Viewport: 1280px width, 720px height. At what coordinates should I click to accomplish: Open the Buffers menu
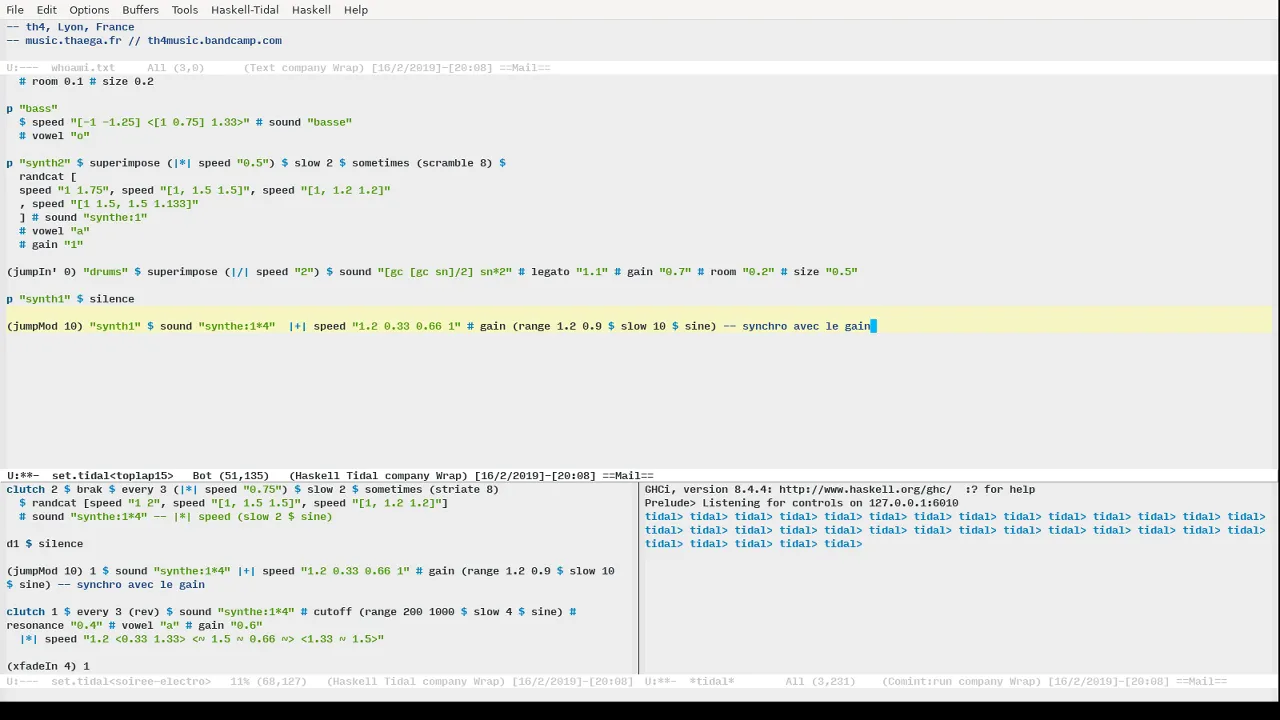pos(140,10)
